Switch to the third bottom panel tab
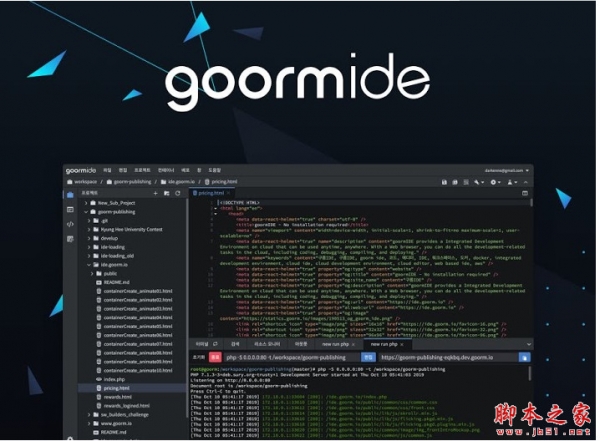600x441 pixels. (267, 344)
